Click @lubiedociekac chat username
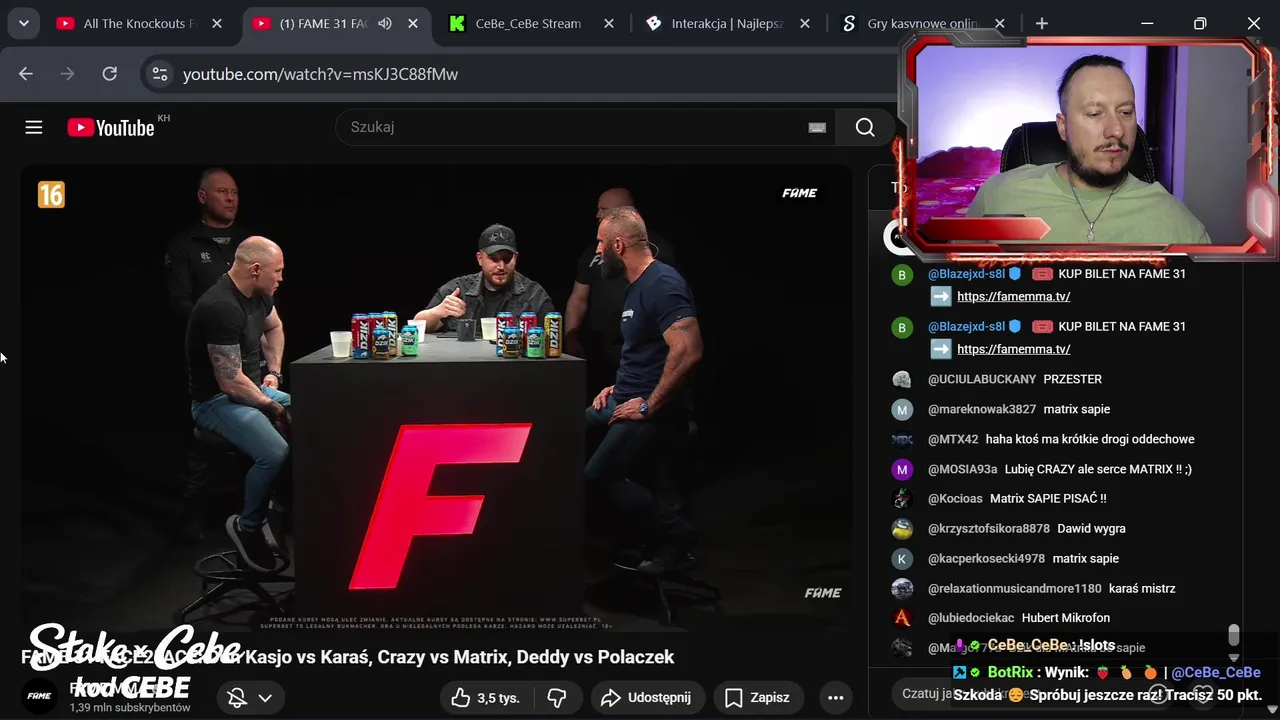The width and height of the screenshot is (1280, 720). tap(971, 618)
